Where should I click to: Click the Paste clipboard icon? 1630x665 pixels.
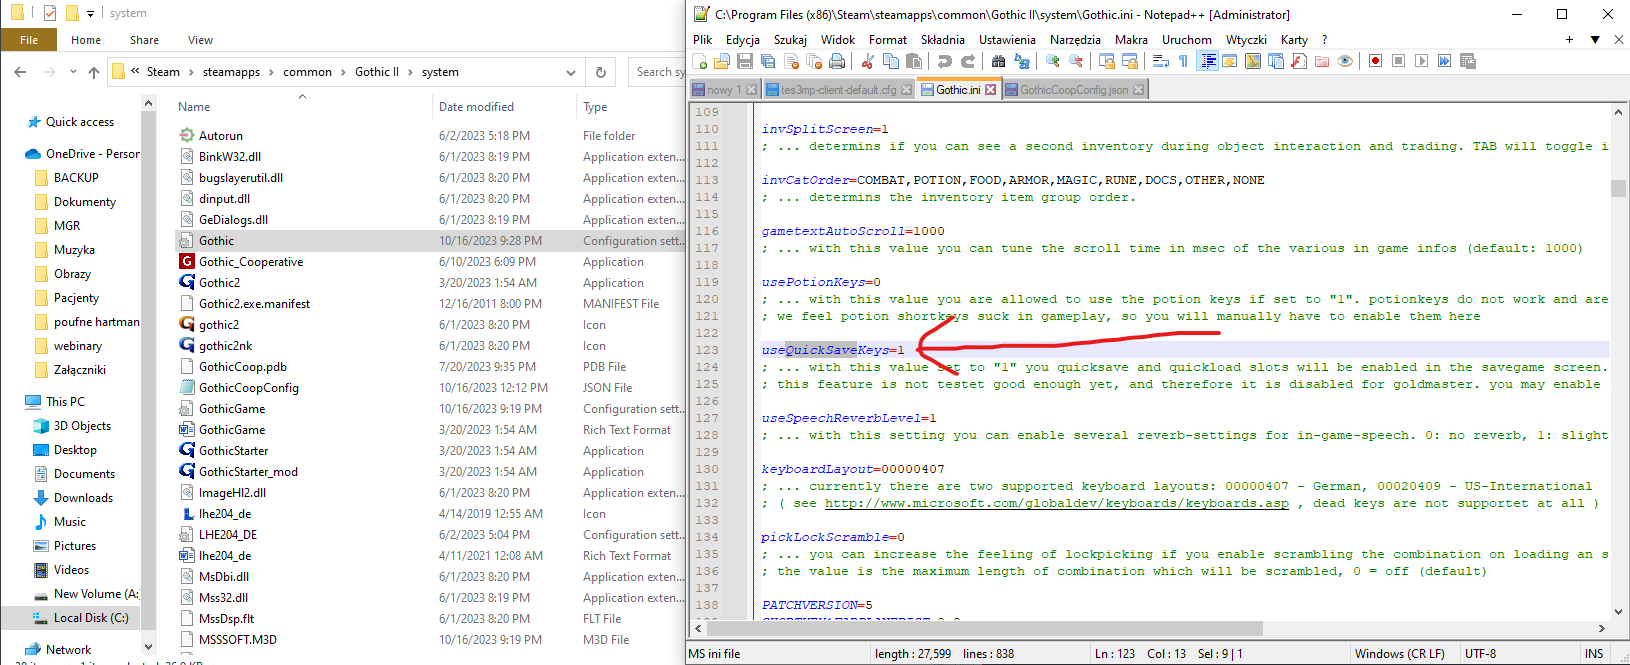pyautogui.click(x=914, y=61)
